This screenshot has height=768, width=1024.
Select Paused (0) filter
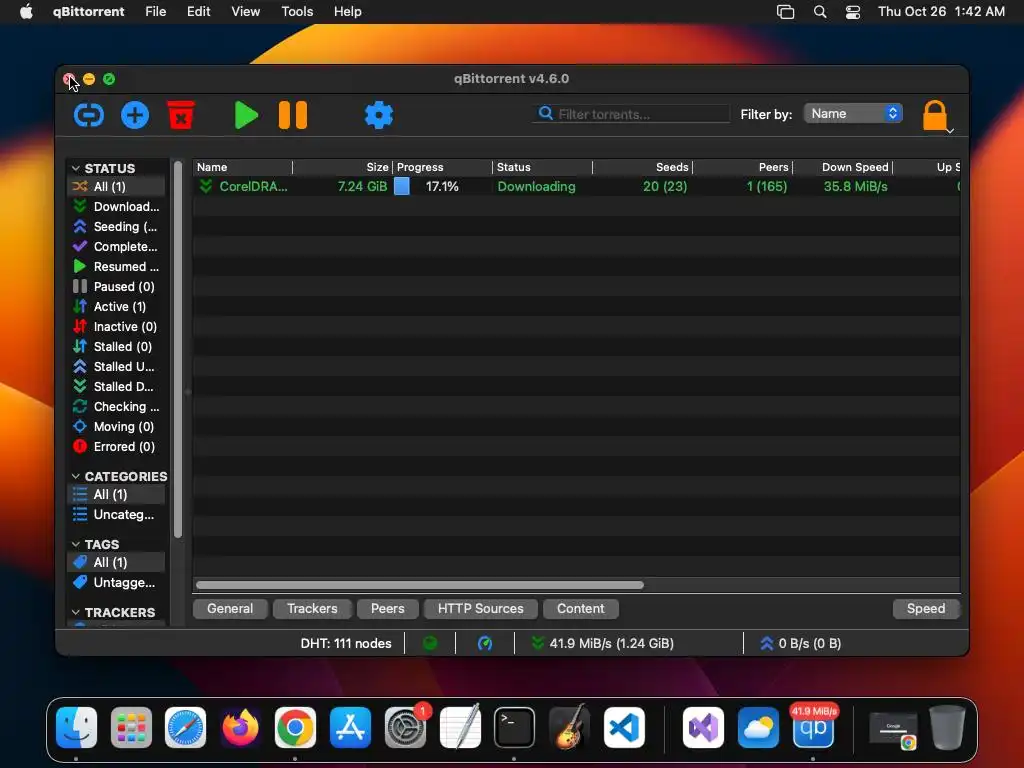pyautogui.click(x=116, y=287)
